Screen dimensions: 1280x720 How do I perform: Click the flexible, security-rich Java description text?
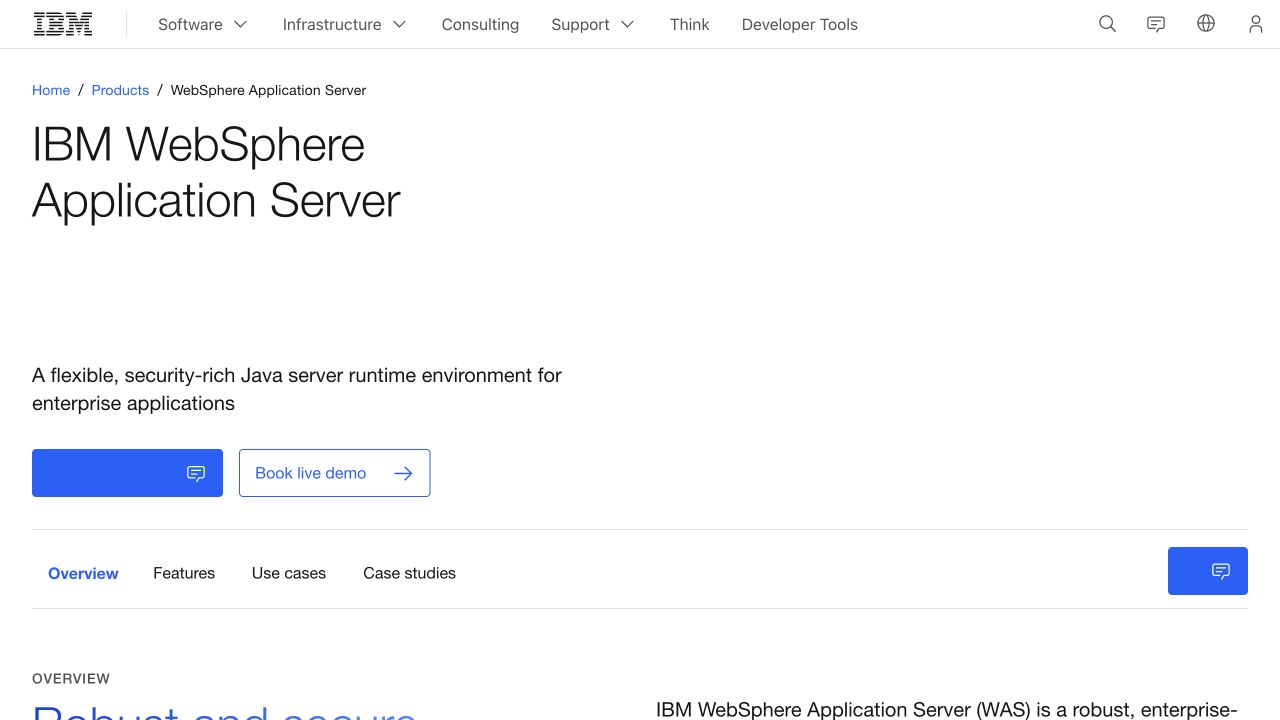click(x=297, y=389)
